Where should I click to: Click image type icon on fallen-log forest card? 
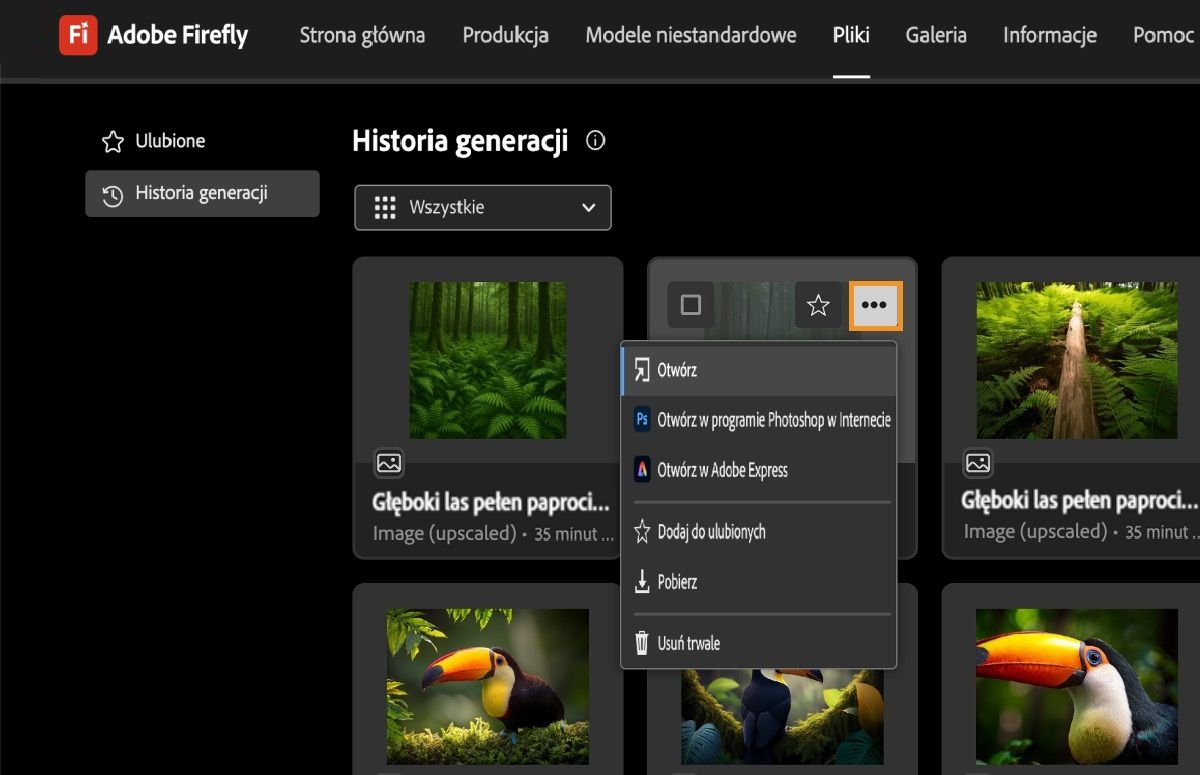[x=978, y=463]
